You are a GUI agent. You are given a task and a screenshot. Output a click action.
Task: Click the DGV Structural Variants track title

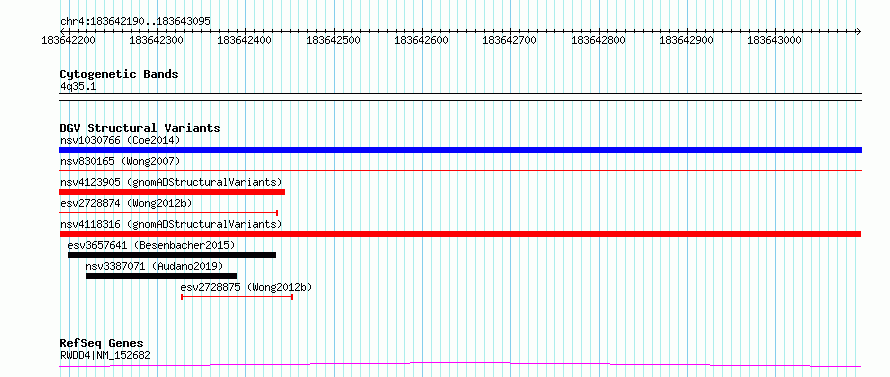coord(140,128)
